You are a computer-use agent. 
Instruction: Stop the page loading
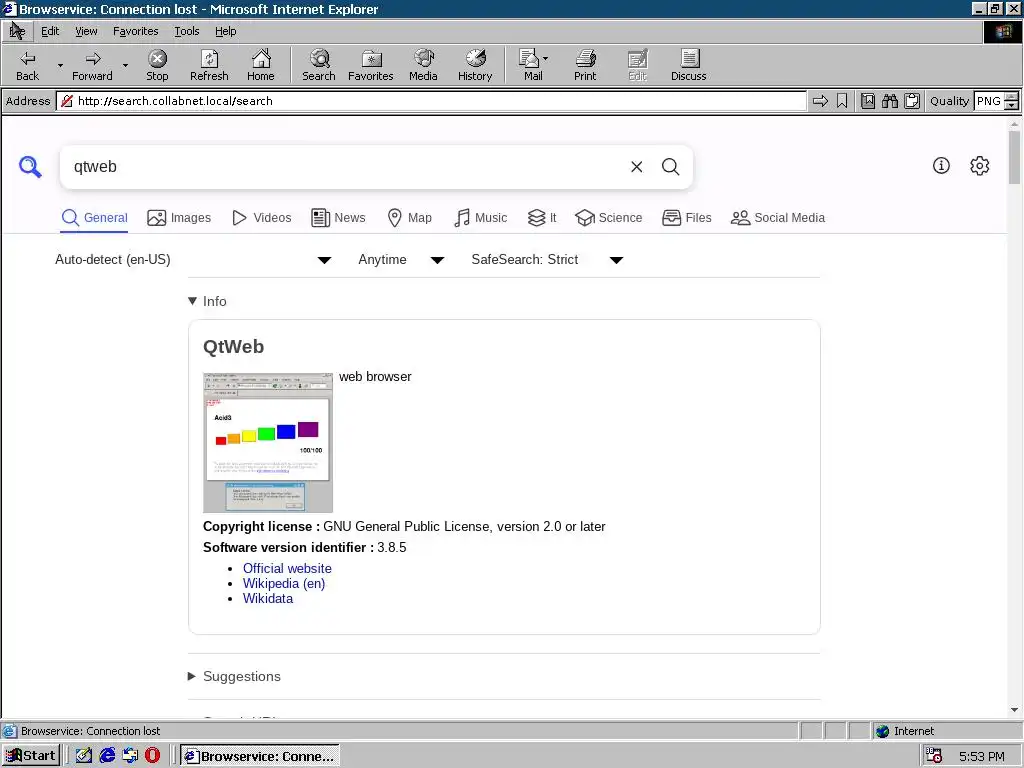click(157, 65)
